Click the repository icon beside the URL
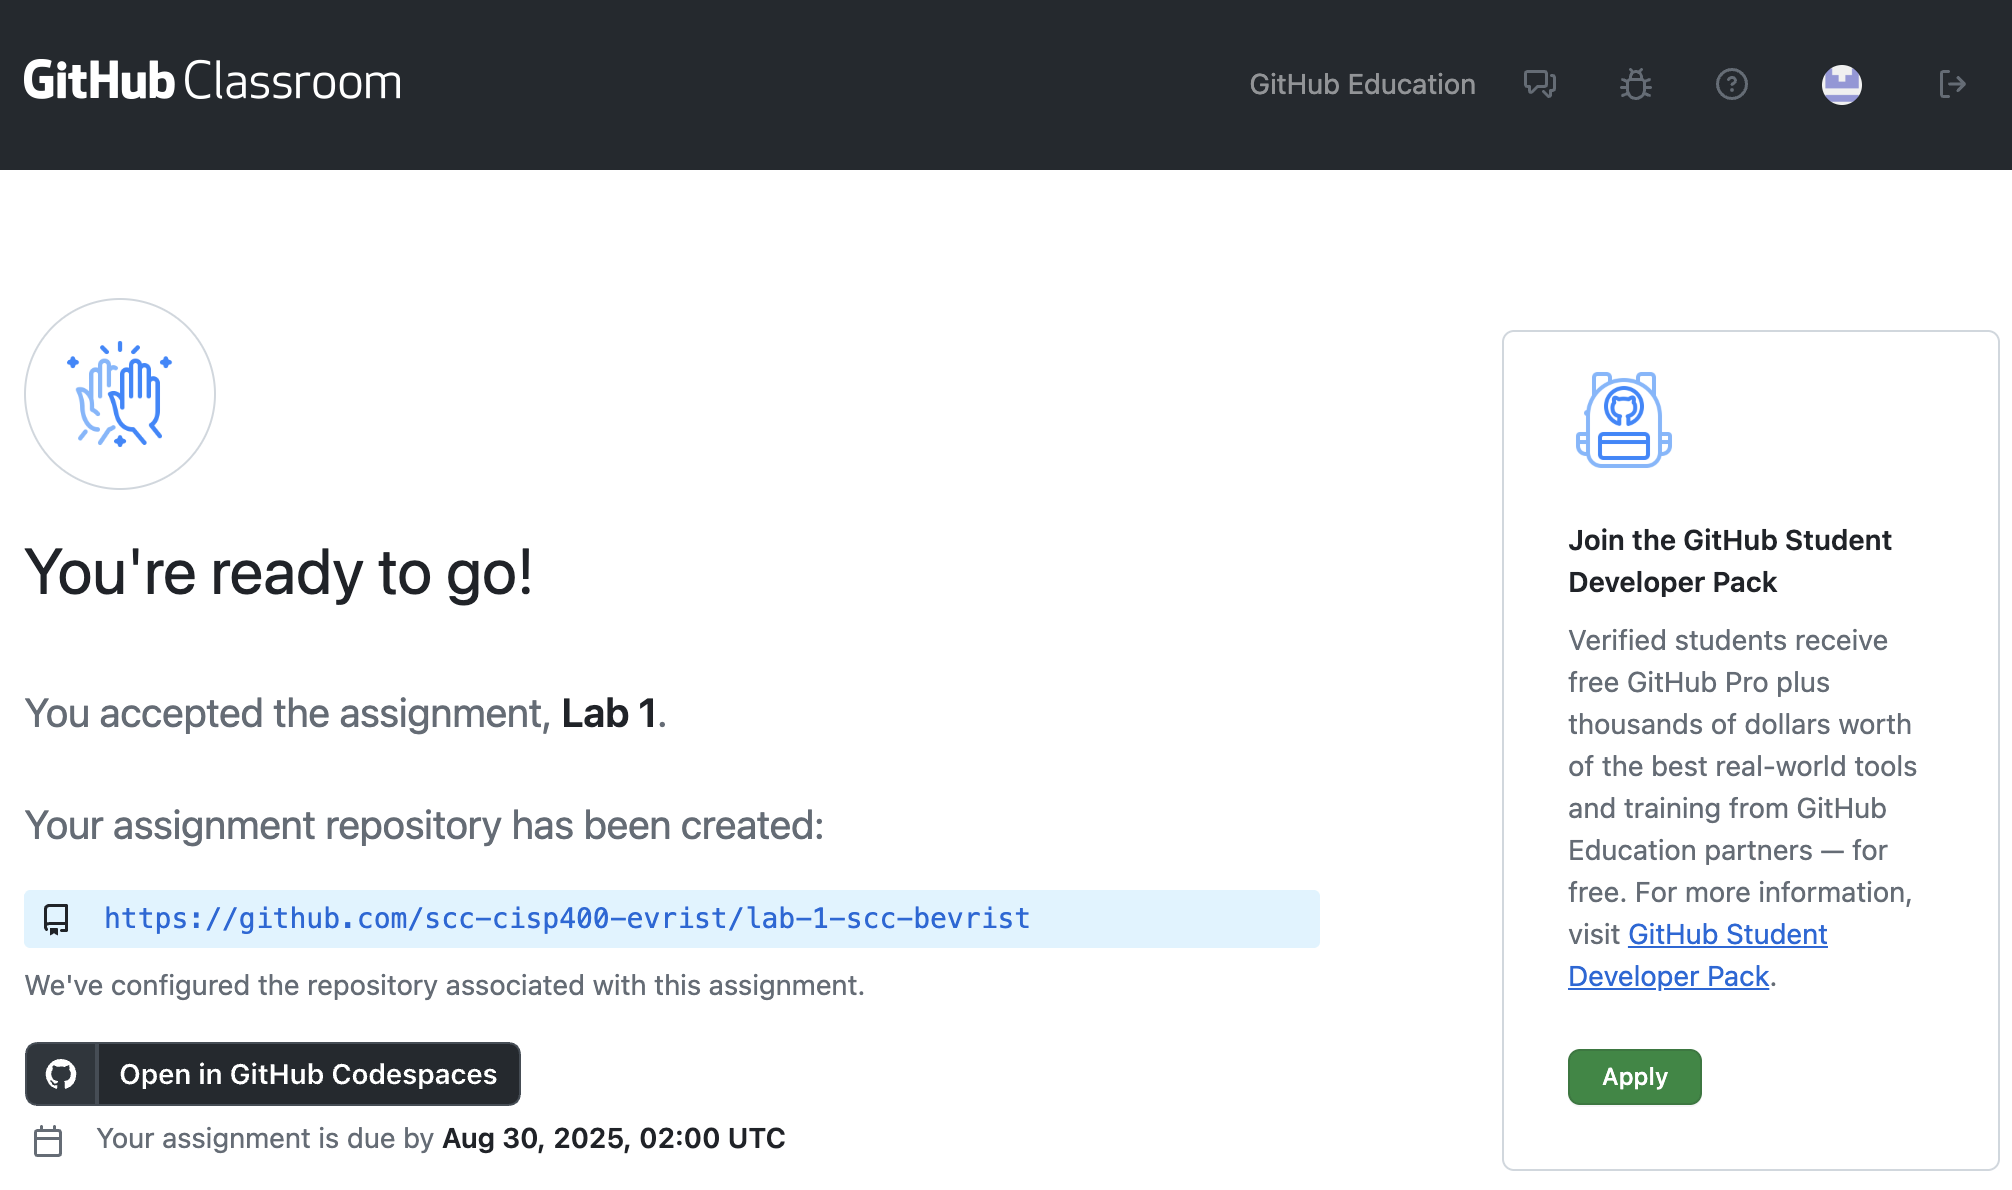The image size is (2012, 1190). coord(56,919)
